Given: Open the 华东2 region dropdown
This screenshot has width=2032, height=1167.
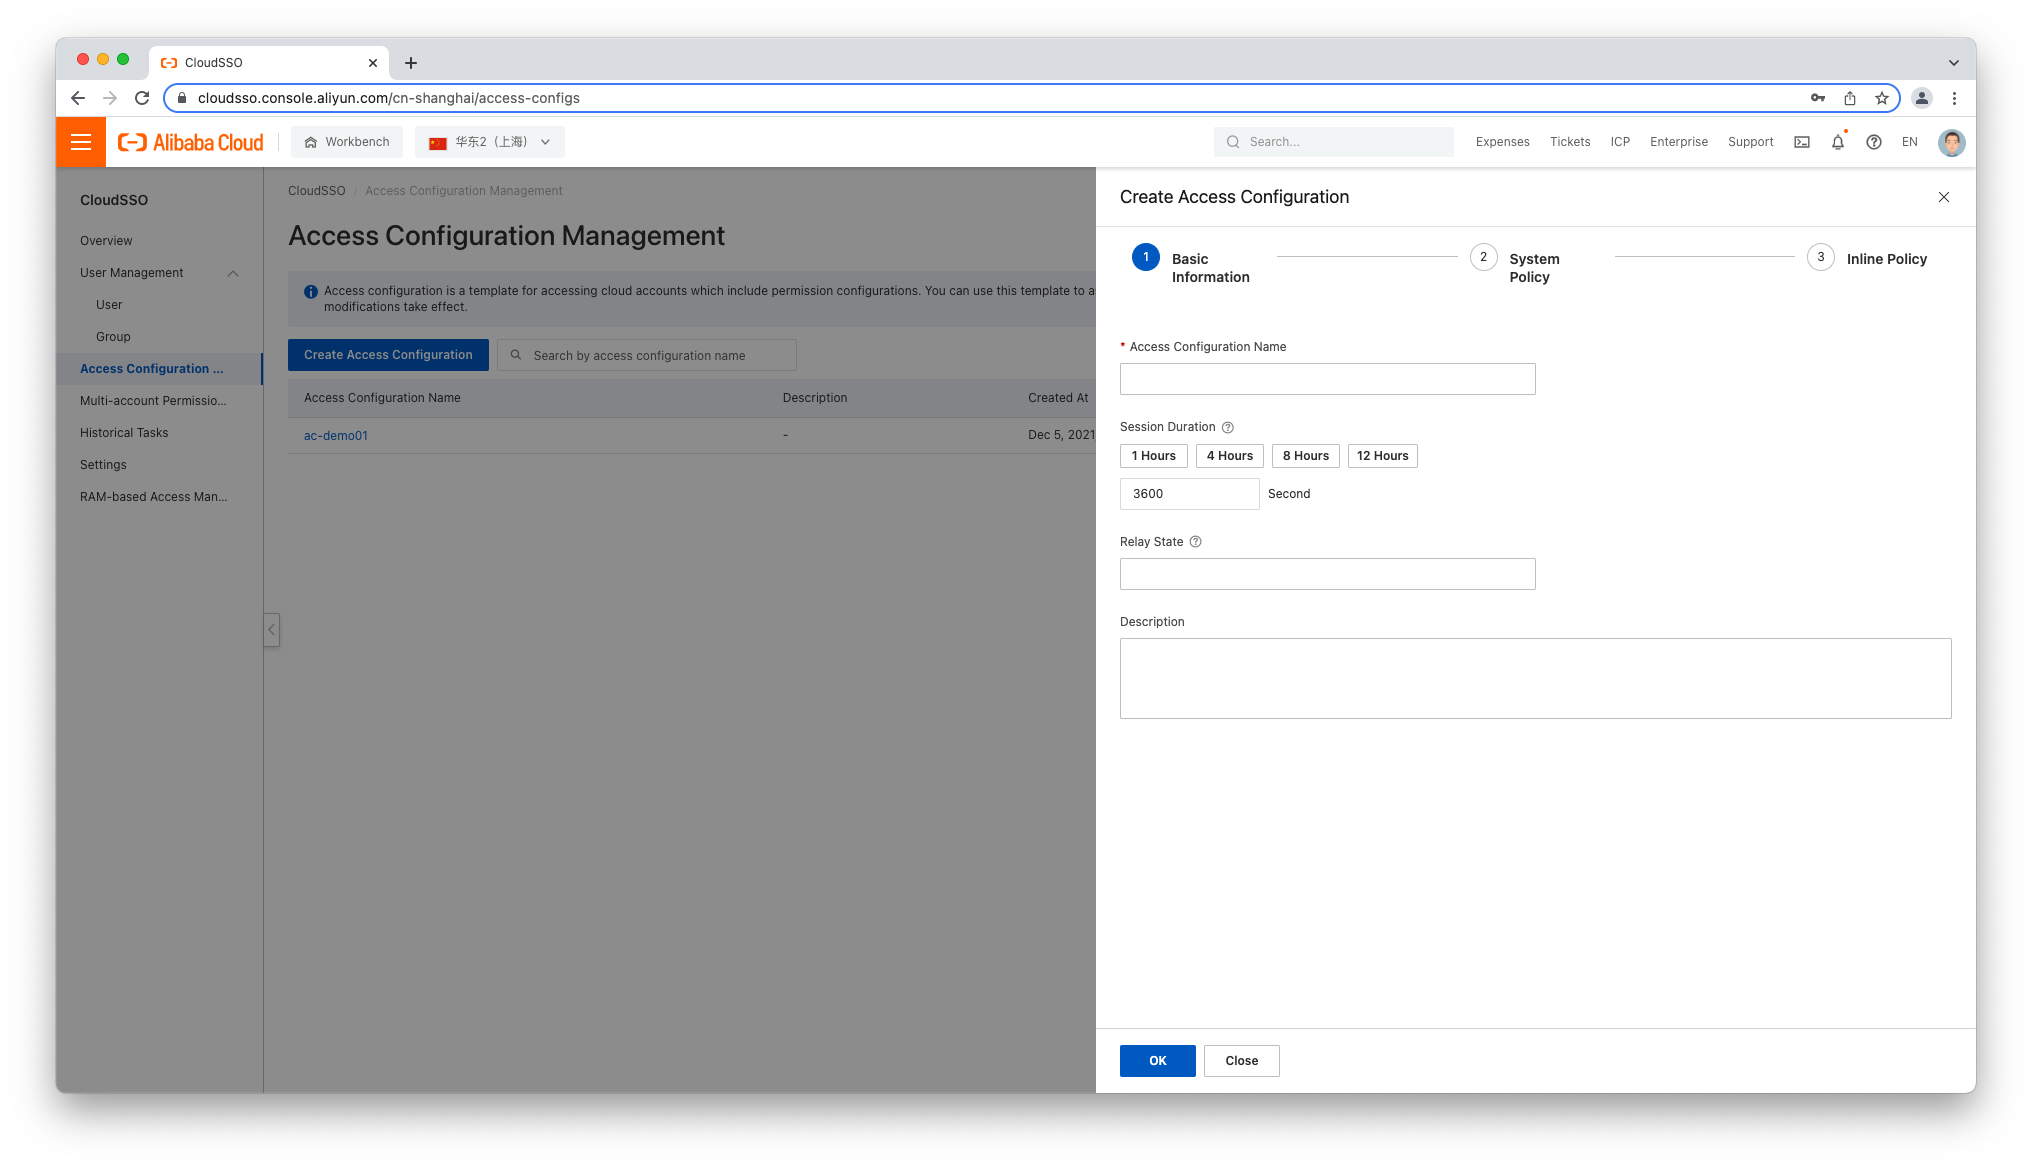Looking at the screenshot, I should coord(489,142).
